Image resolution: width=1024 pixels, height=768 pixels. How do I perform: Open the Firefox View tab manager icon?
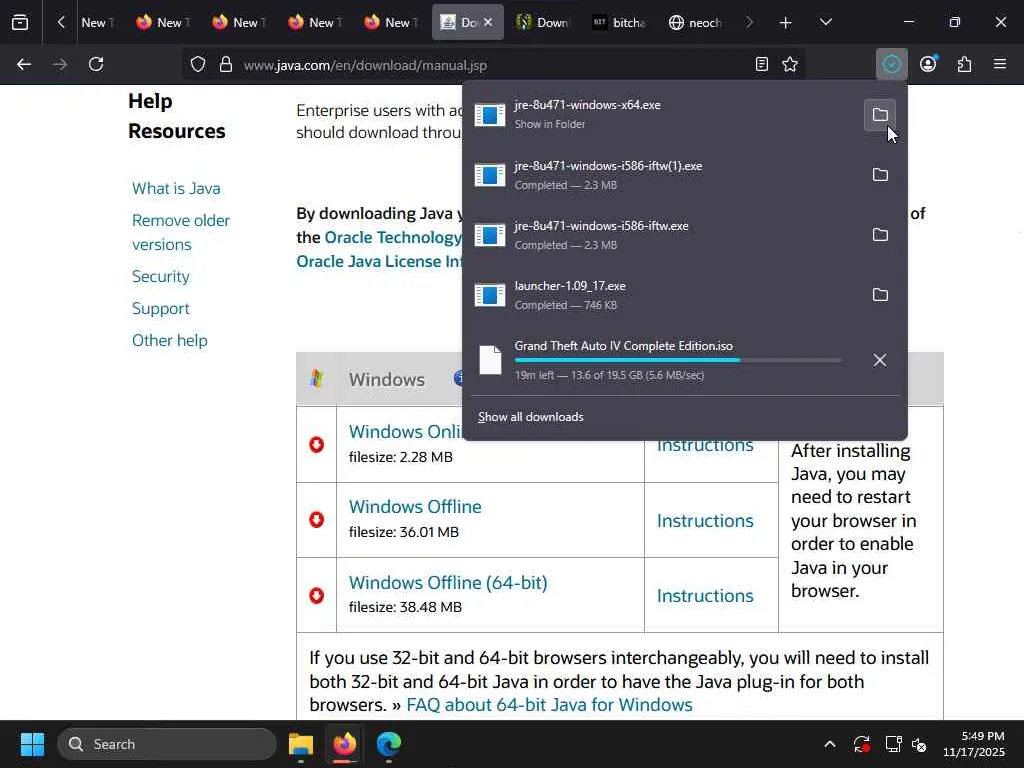point(20,22)
